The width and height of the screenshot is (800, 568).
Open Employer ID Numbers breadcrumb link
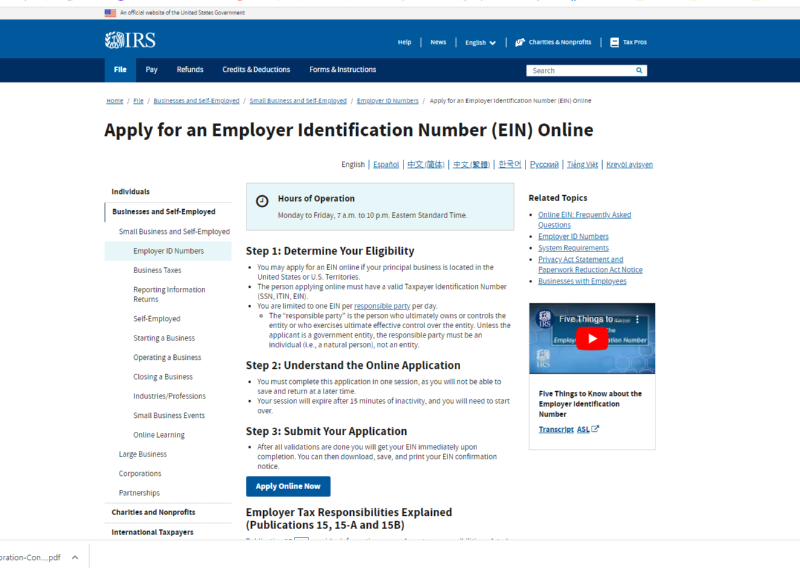[x=387, y=101]
